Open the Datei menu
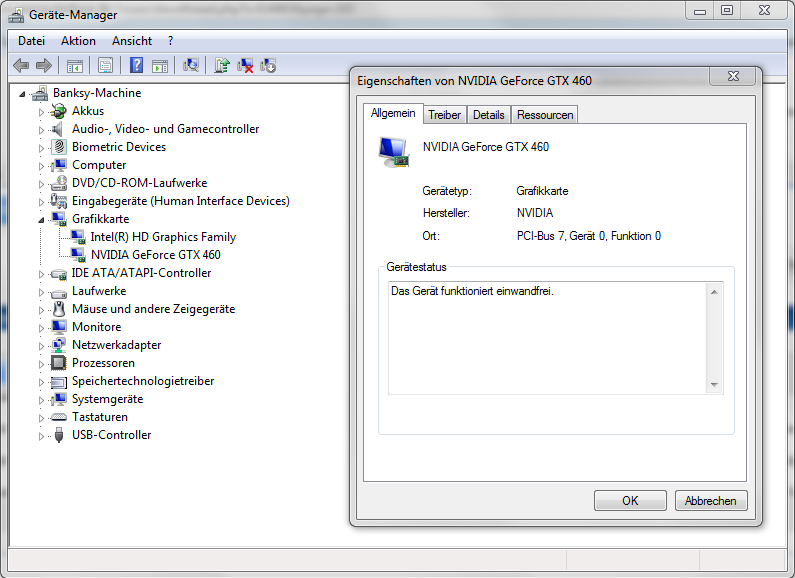Screen dimensions: 795x578 click(x=31, y=41)
